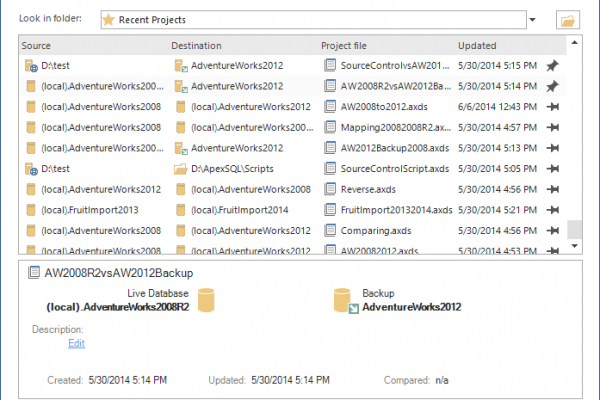
Task: Click the project file icon for SourceControlvsAW201
Action: (330, 65)
